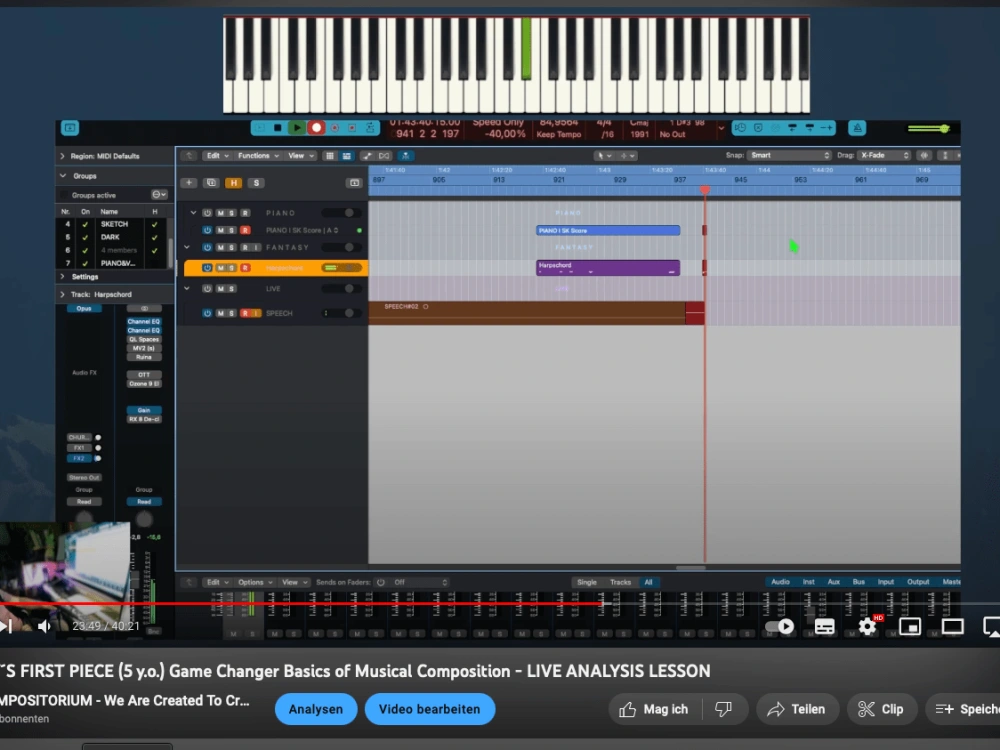Click the Duplicate Track icon
The image size is (1000, 750).
pyautogui.click(x=211, y=183)
